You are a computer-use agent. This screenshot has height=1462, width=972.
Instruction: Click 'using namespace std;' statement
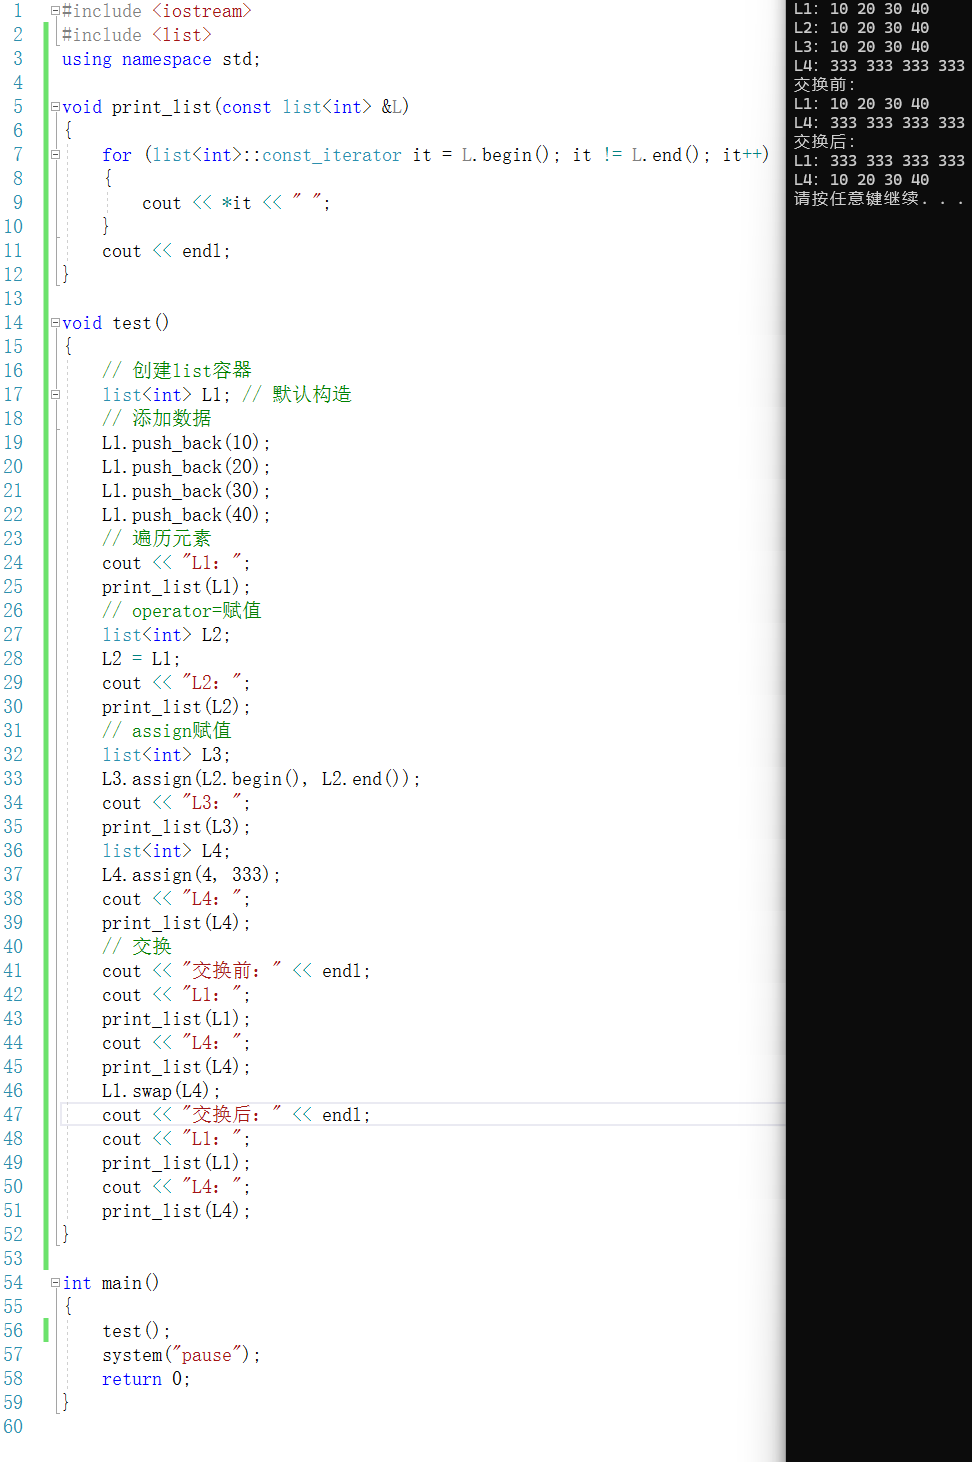(x=161, y=59)
